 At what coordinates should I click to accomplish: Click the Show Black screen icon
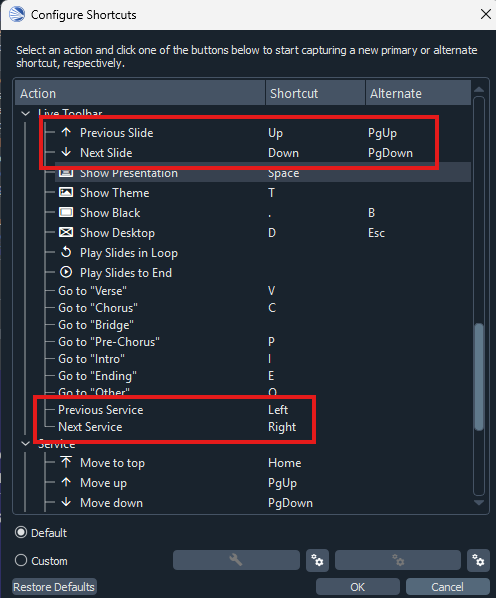[66, 212]
